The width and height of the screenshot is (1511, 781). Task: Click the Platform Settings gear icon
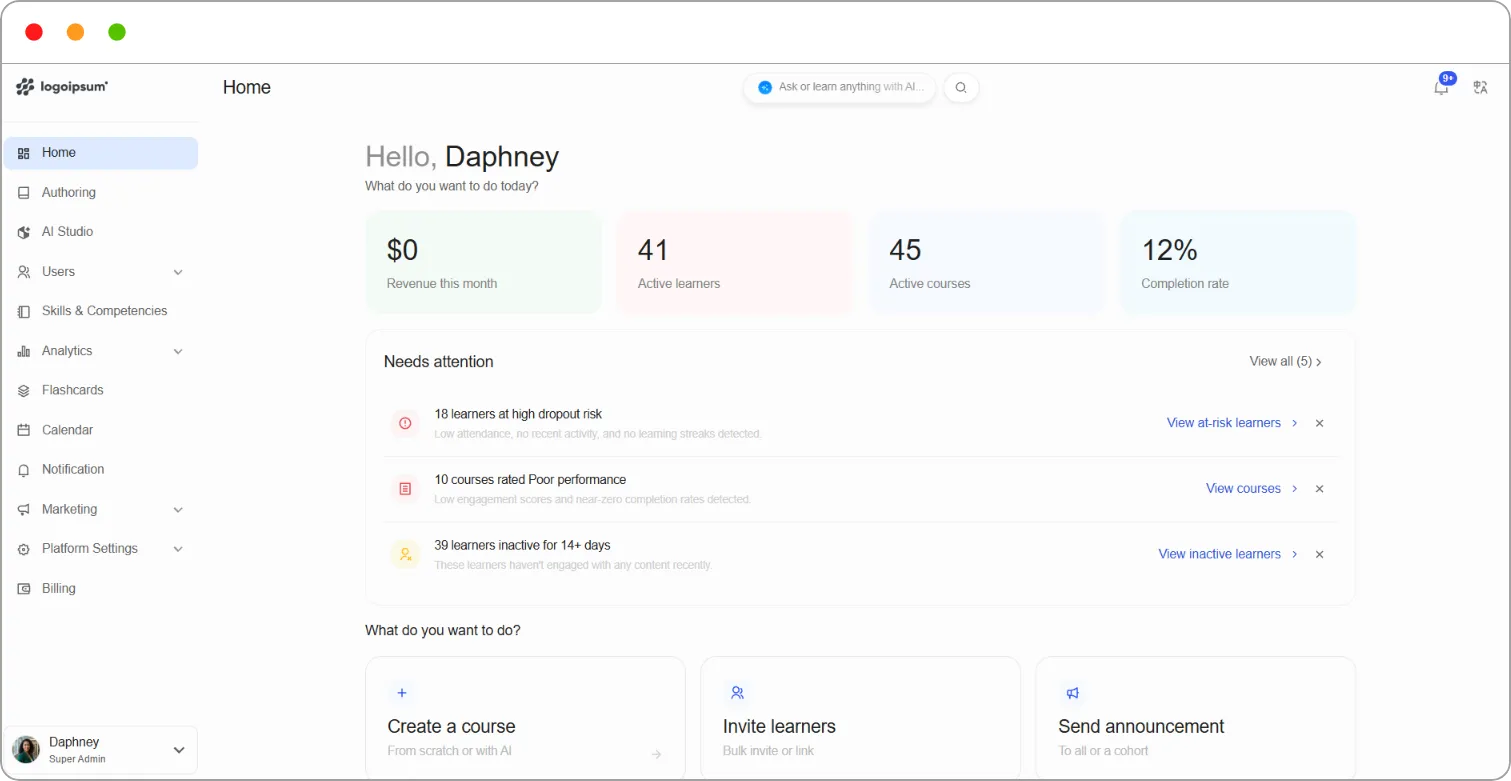tap(24, 549)
